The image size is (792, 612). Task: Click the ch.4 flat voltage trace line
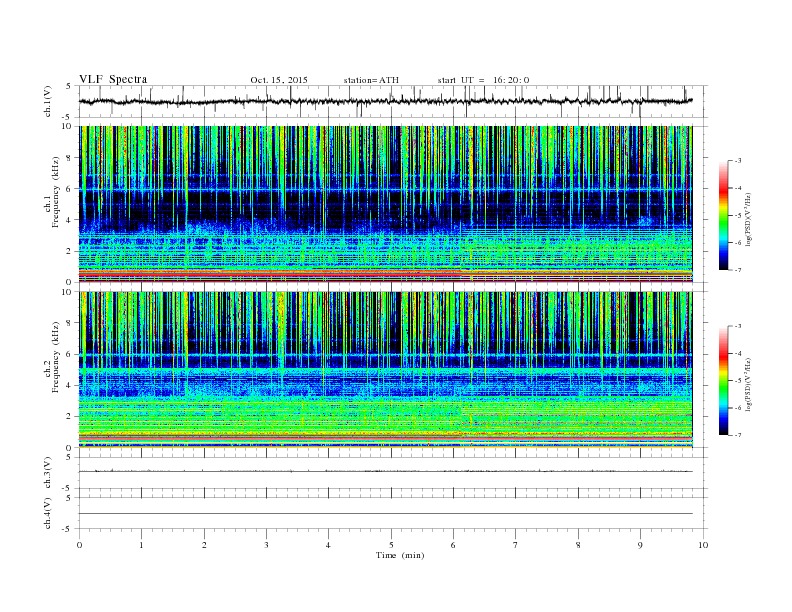click(385, 514)
